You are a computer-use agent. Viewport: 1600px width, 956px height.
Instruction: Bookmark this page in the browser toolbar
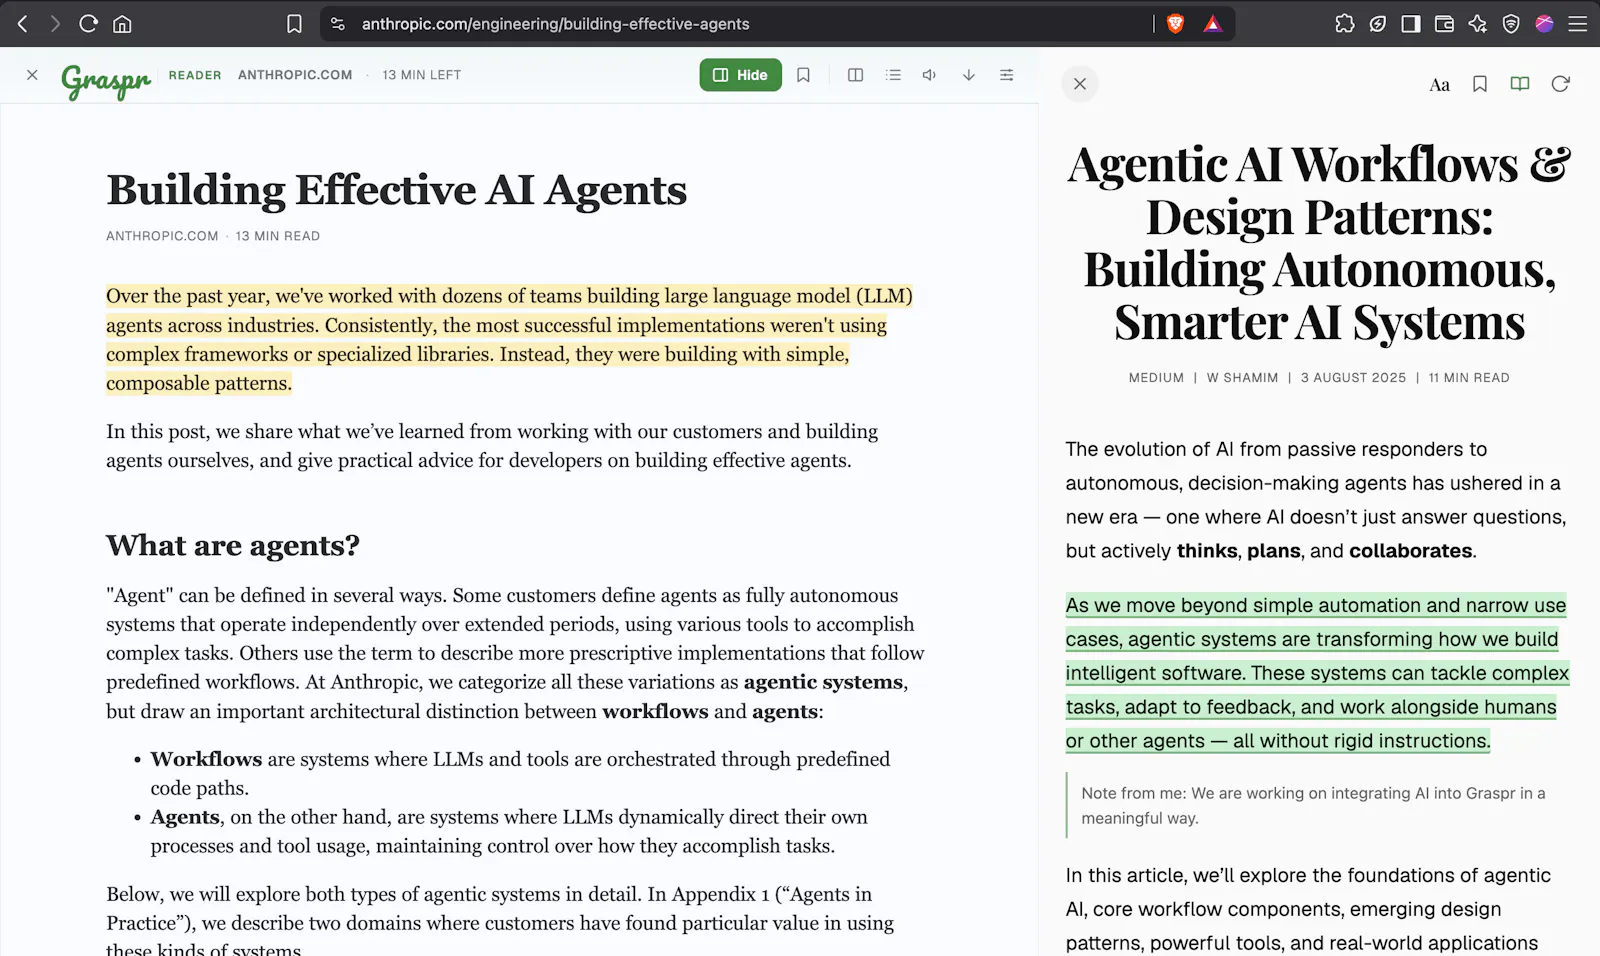tap(294, 24)
